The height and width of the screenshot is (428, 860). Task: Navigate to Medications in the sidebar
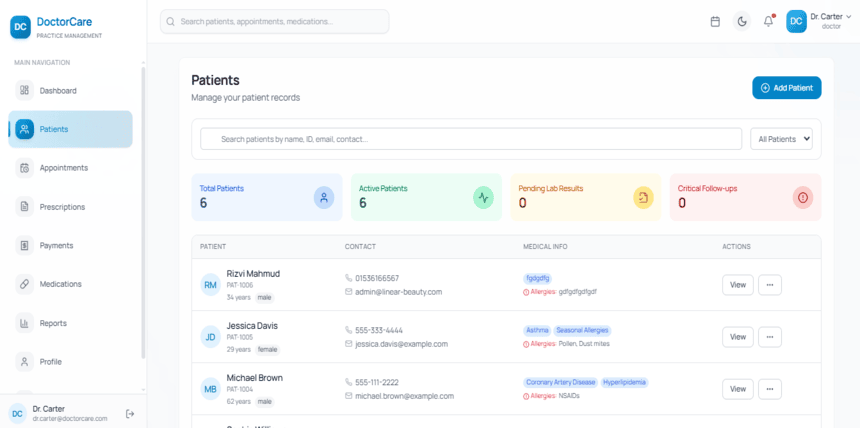tap(60, 284)
